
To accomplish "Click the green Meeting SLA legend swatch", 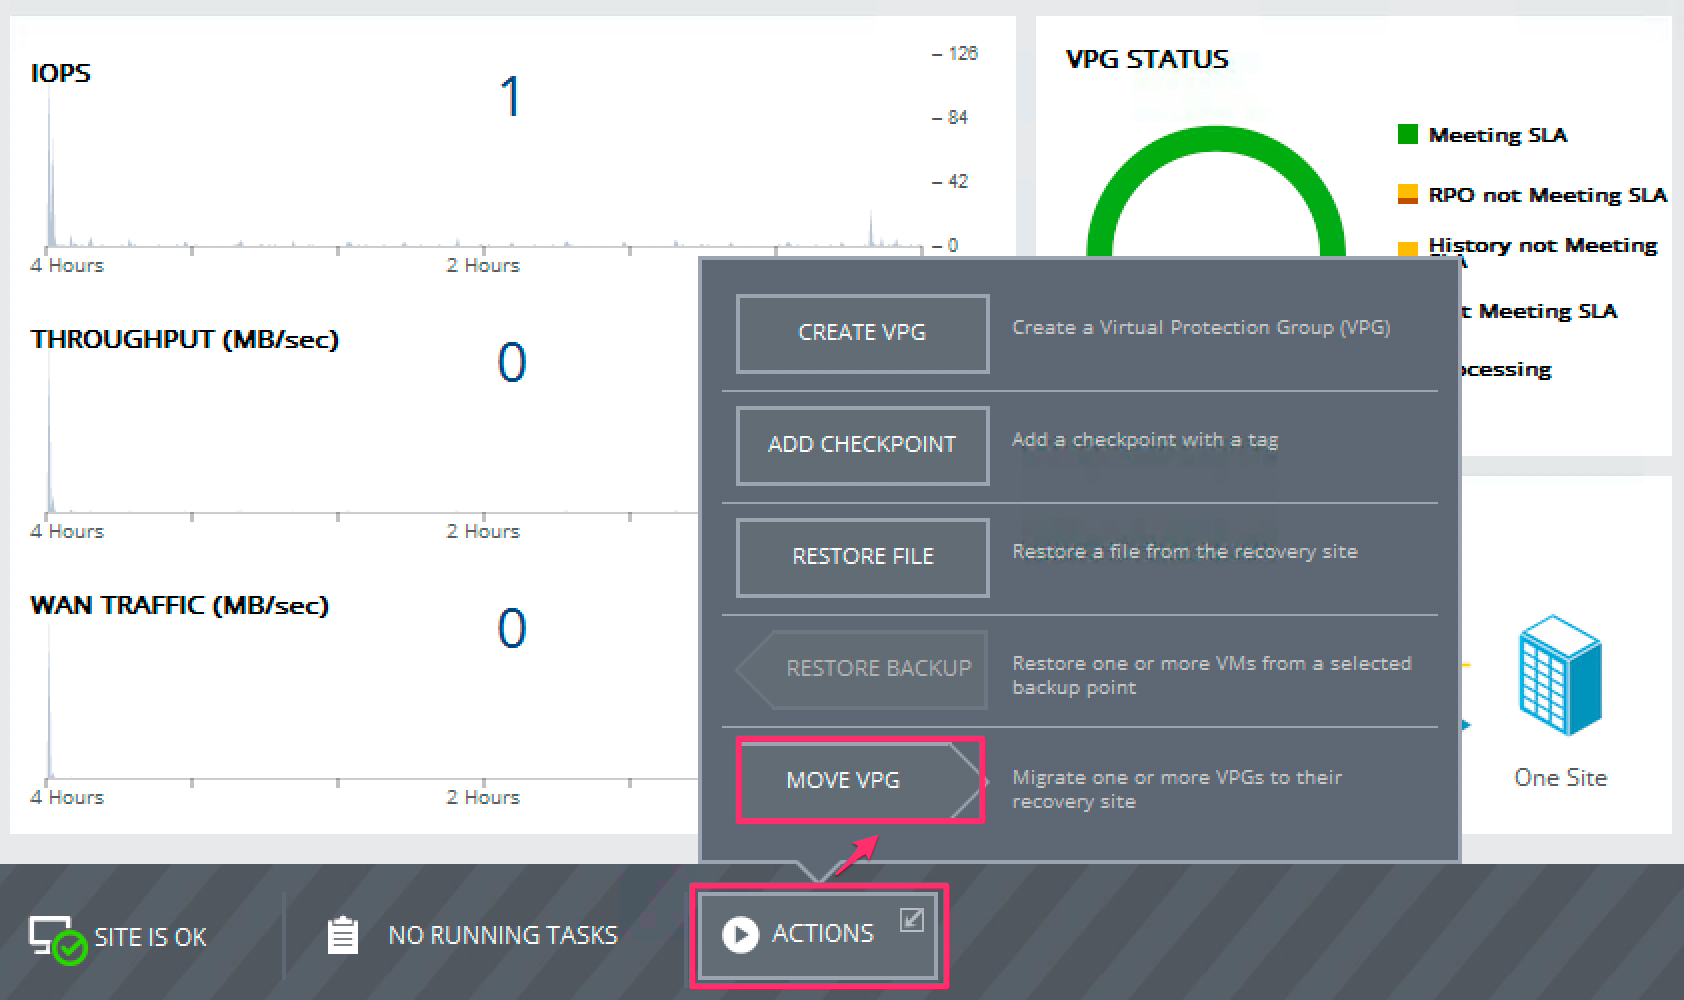I will point(1406,133).
